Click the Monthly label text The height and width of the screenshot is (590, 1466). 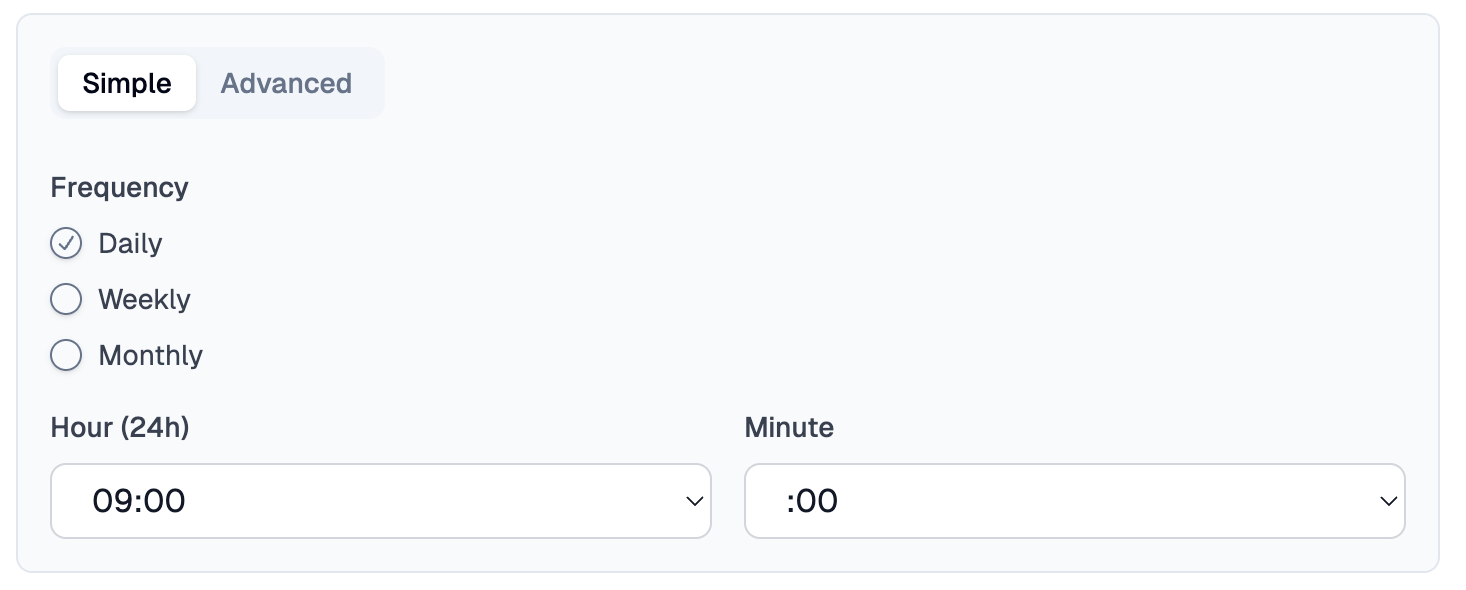tap(150, 355)
